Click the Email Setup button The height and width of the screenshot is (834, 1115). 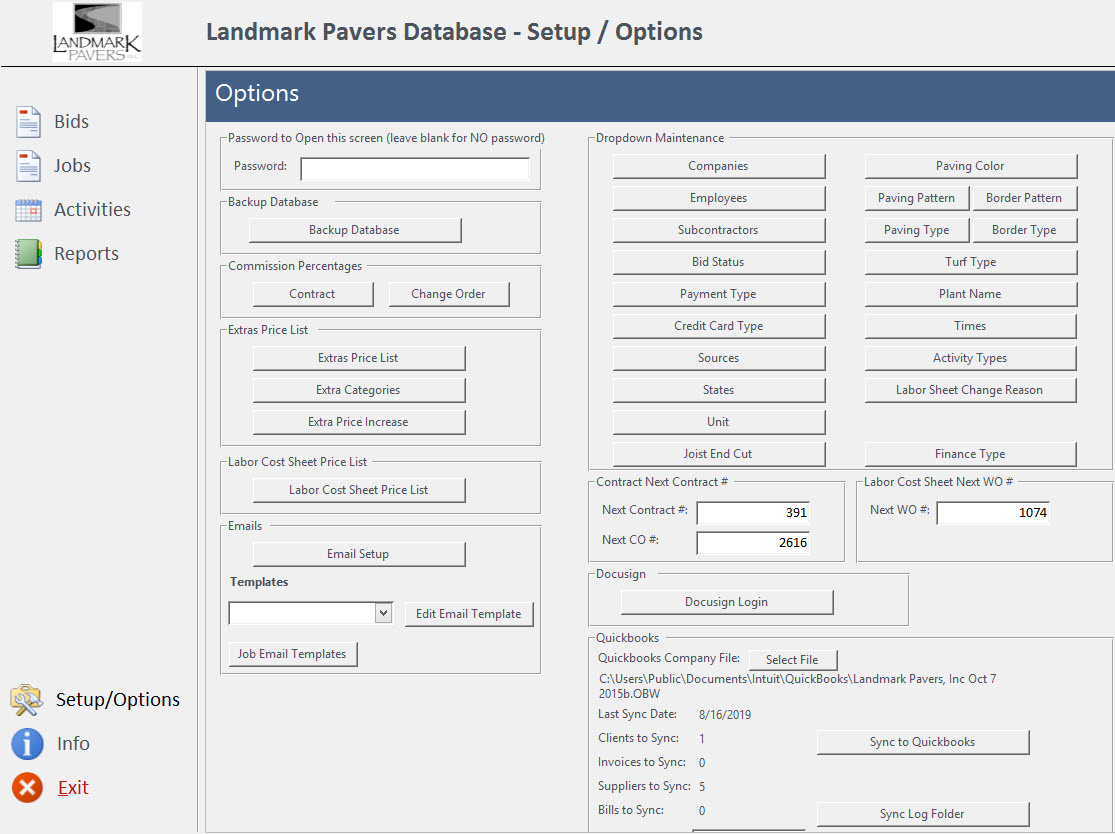(x=359, y=554)
